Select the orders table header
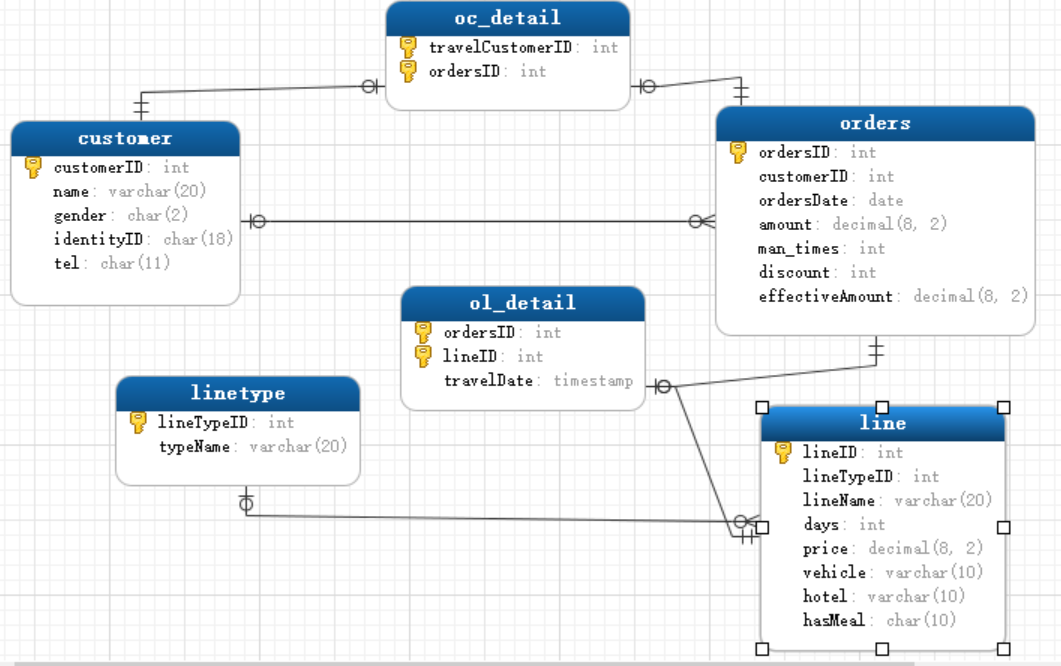 pos(875,124)
